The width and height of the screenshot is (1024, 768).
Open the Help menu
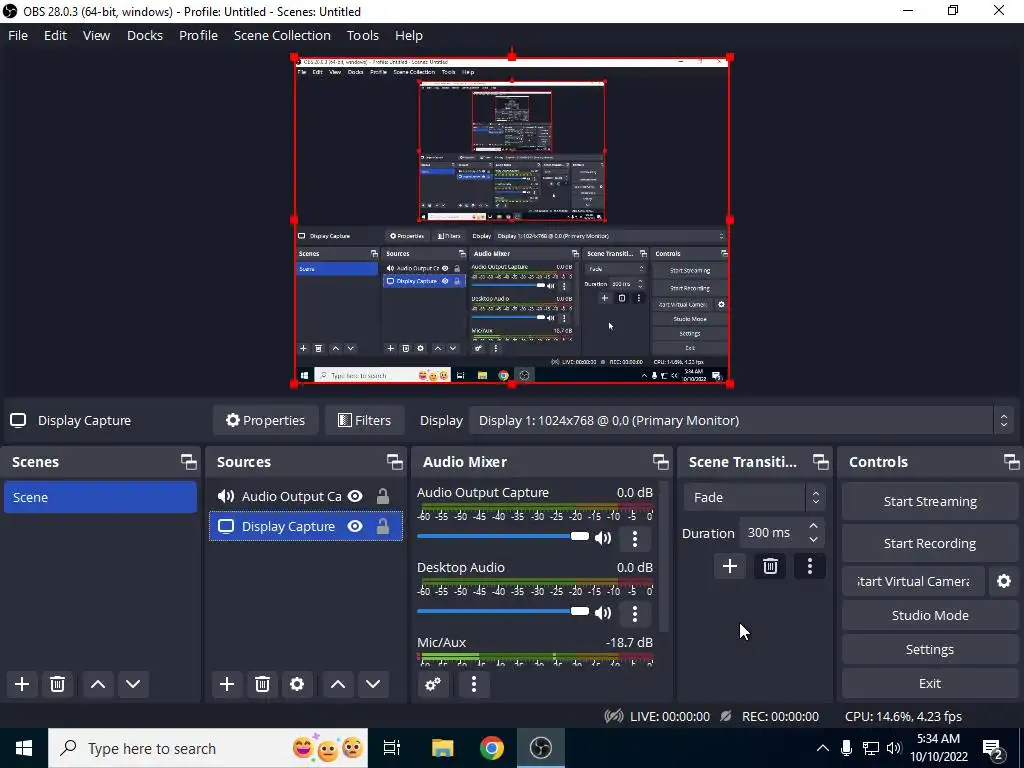tap(409, 35)
